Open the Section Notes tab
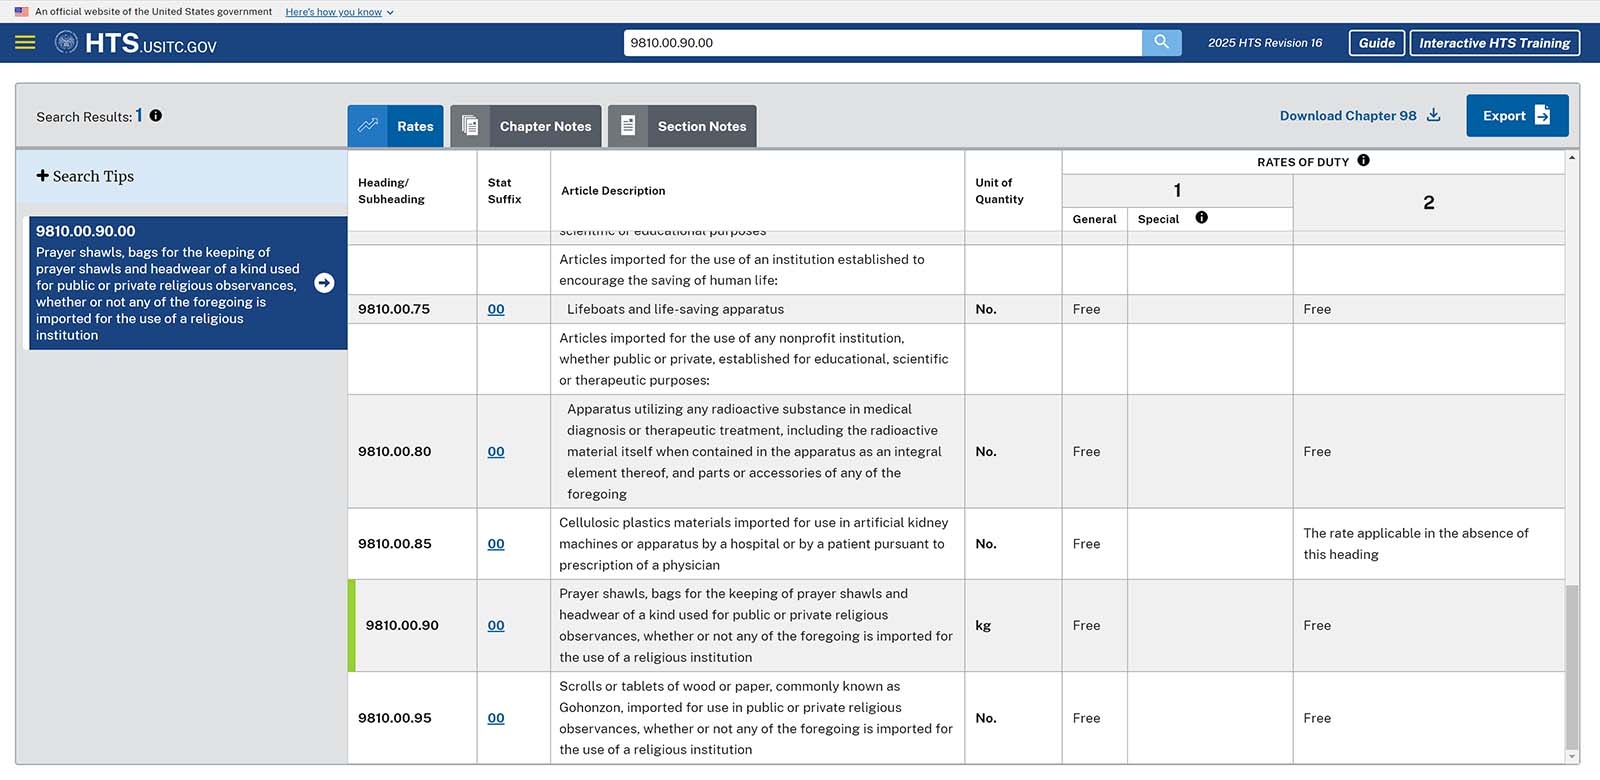The height and width of the screenshot is (780, 1600). coord(682,126)
